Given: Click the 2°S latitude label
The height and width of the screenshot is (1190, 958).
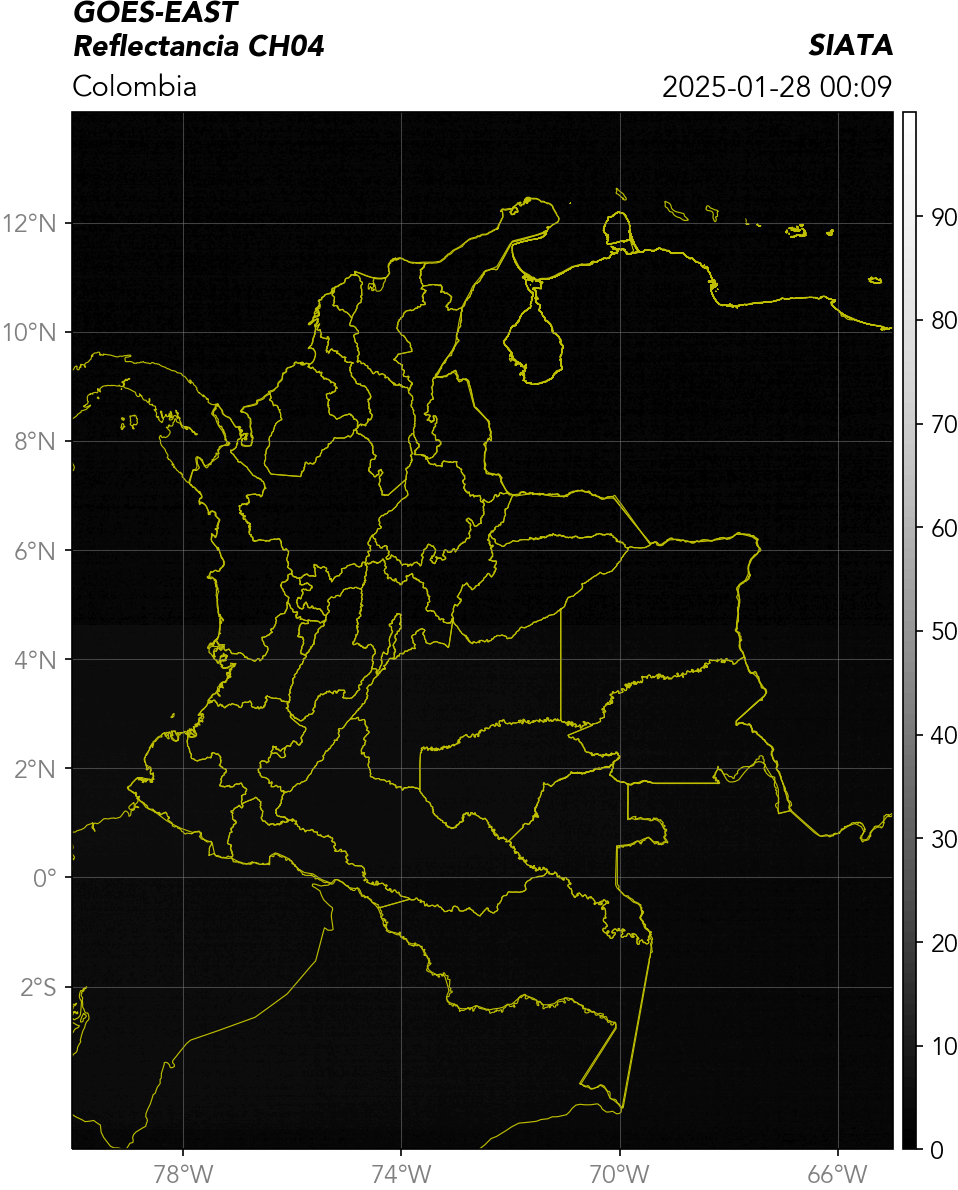Looking at the screenshot, I should pyautogui.click(x=39, y=987).
